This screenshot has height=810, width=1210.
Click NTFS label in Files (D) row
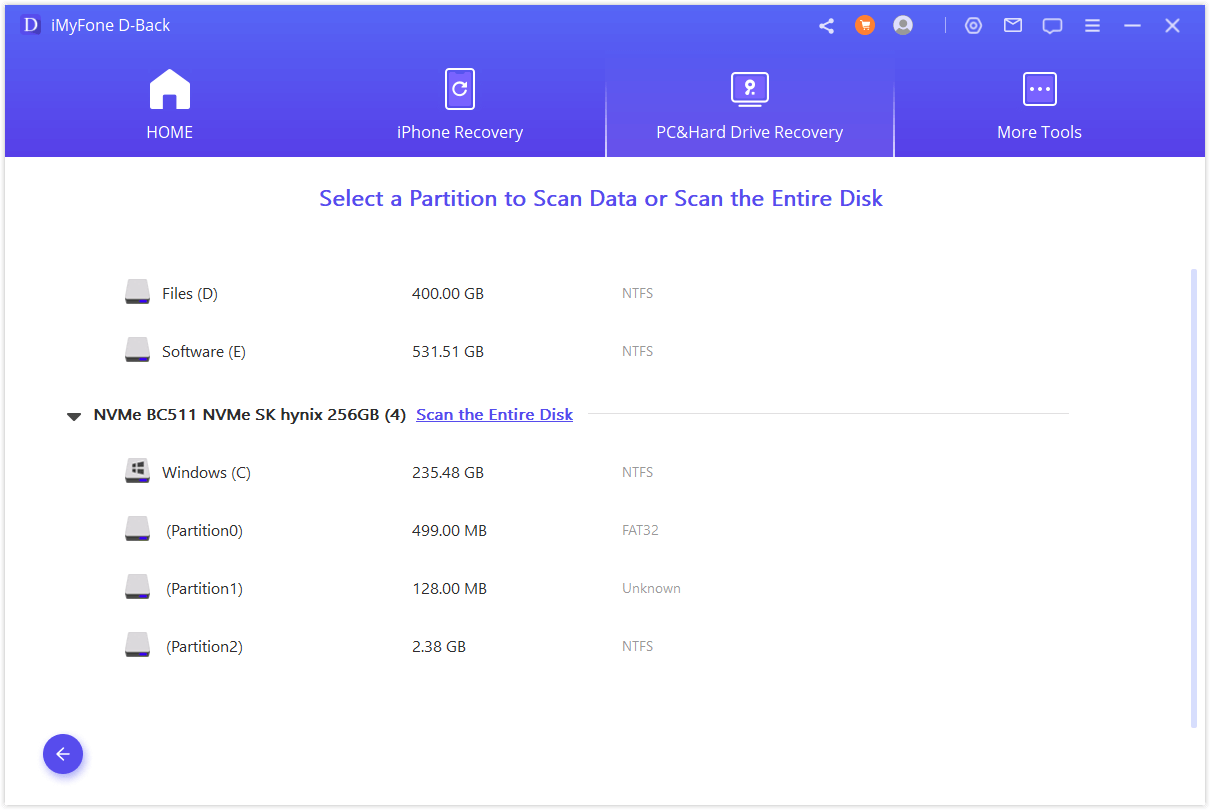point(637,293)
